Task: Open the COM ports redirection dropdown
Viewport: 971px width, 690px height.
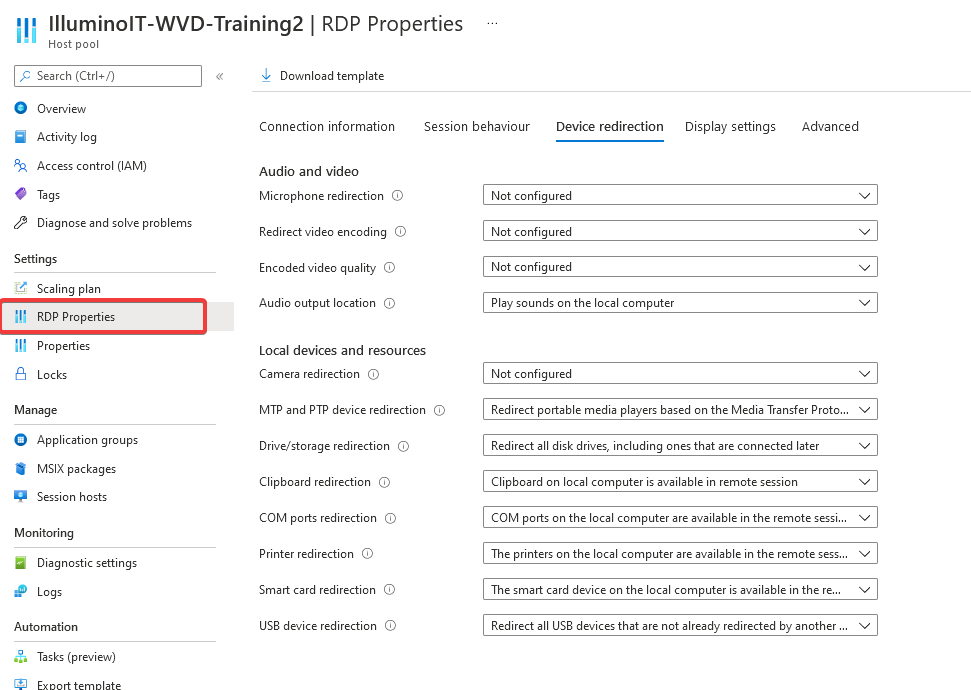Action: 680,517
